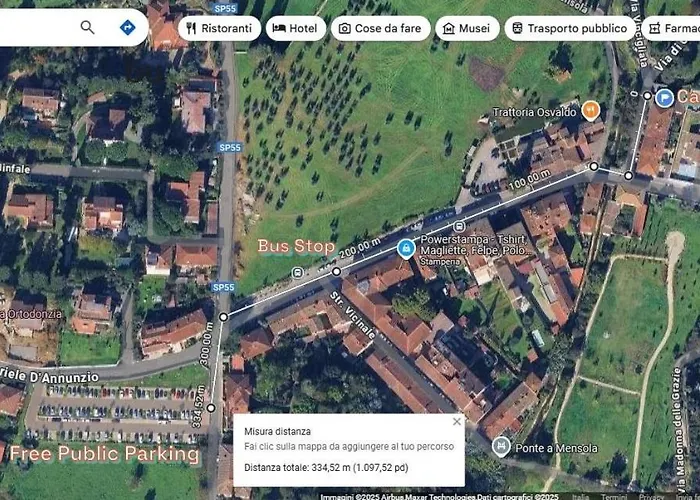Select the Hotel category chip
700x500 pixels.
pyautogui.click(x=296, y=29)
